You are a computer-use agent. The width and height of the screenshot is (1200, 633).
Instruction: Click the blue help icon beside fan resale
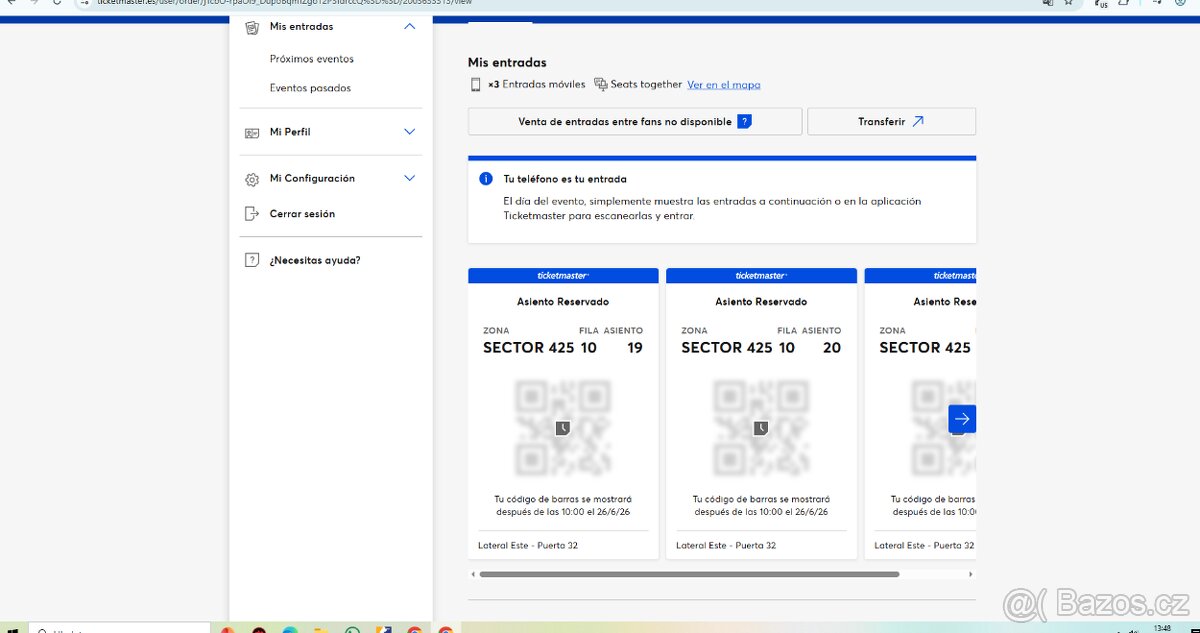coord(744,122)
